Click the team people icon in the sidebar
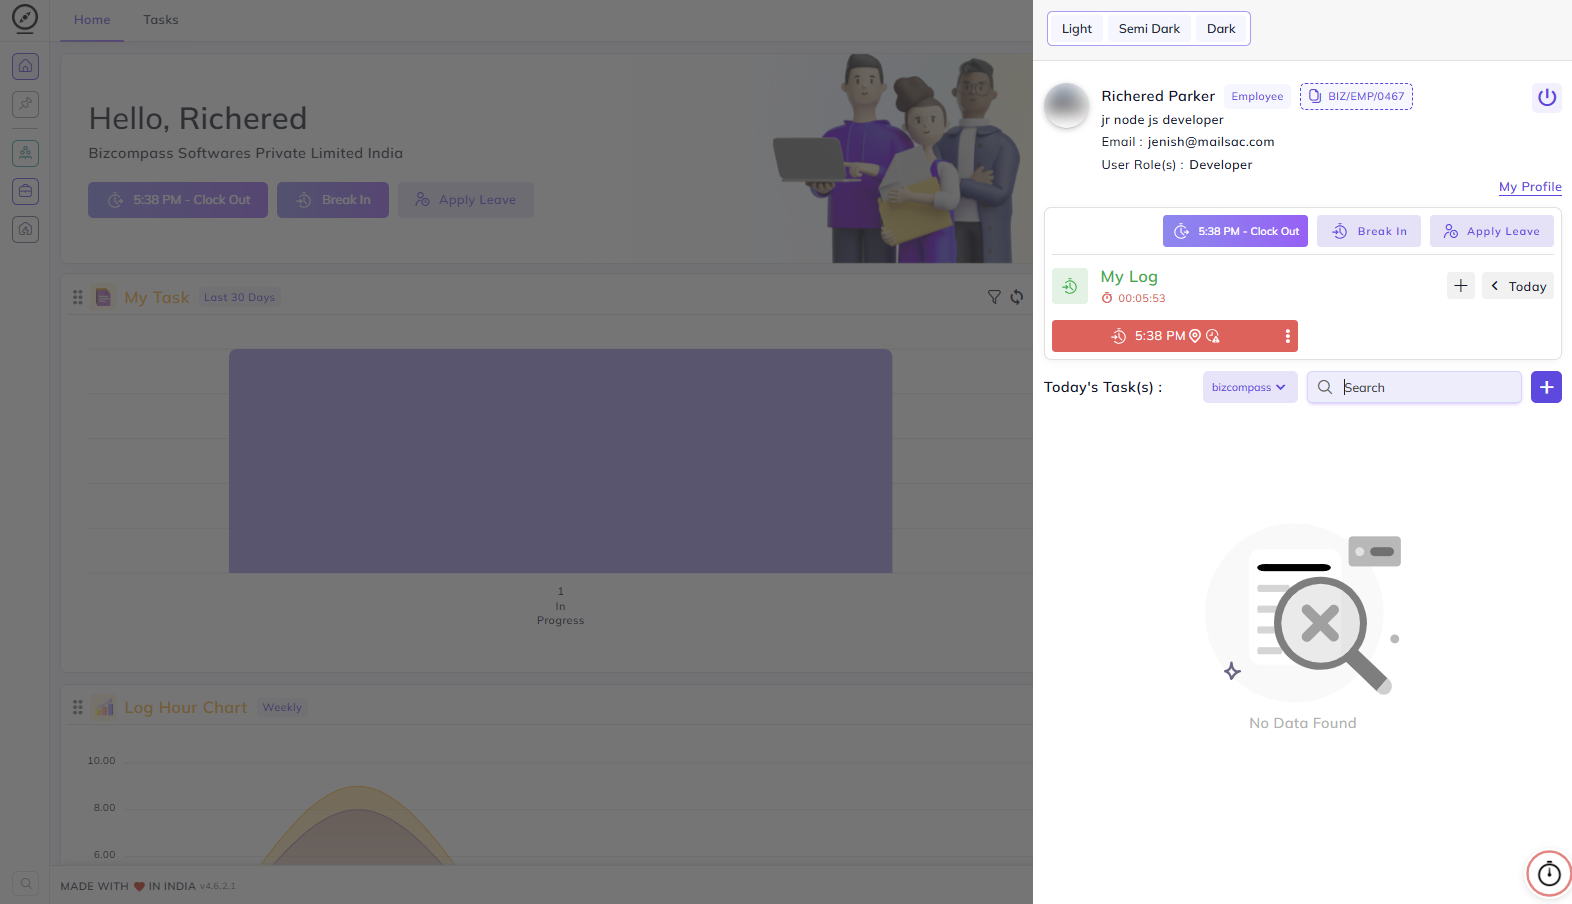The height and width of the screenshot is (904, 1572). point(26,153)
